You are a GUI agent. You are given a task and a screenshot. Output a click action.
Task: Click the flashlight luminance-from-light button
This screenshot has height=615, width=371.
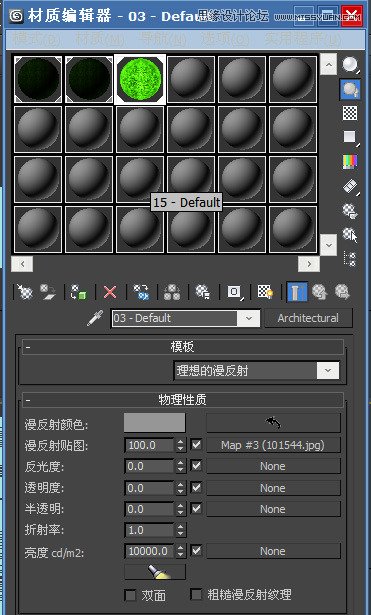(155, 572)
